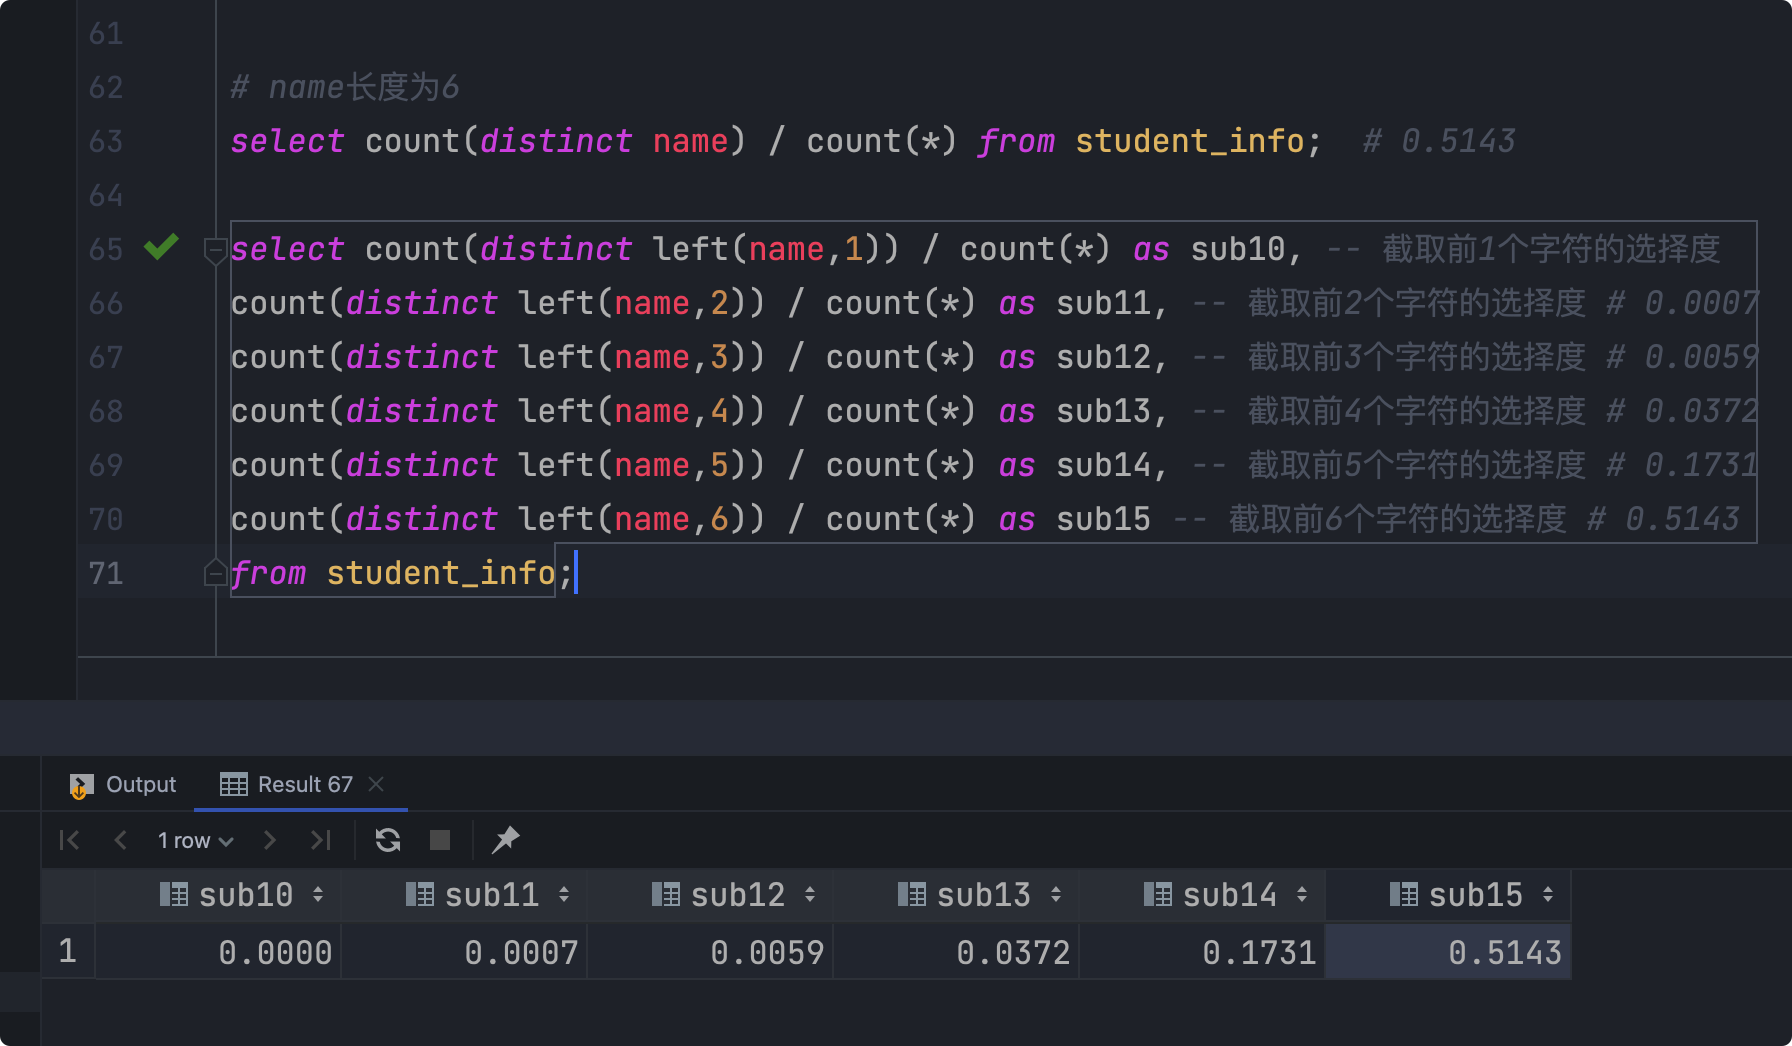The height and width of the screenshot is (1046, 1792).
Task: Go to previous page of results
Action: click(121, 840)
